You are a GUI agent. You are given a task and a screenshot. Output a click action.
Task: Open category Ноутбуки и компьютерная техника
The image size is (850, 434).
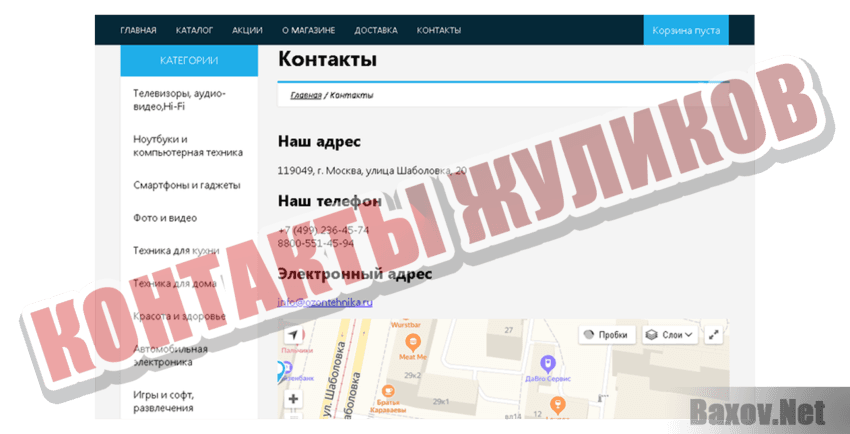click(x=188, y=146)
